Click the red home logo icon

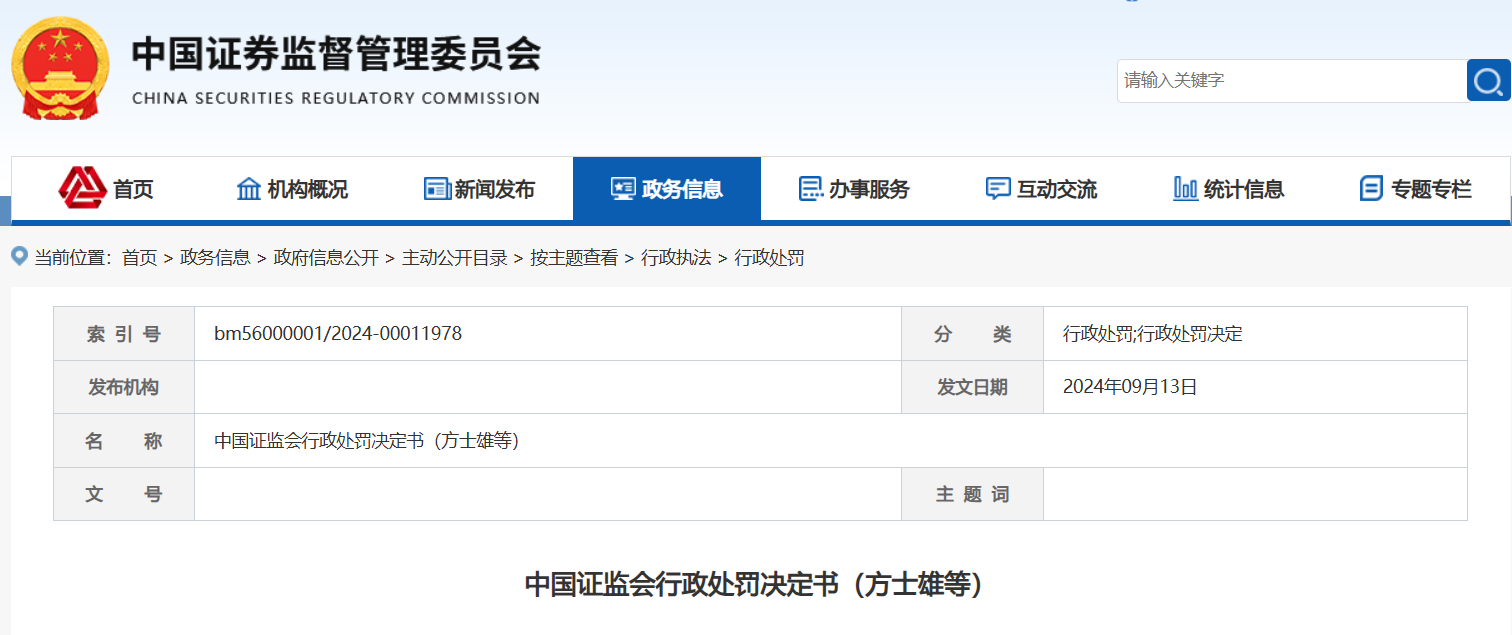(x=83, y=188)
